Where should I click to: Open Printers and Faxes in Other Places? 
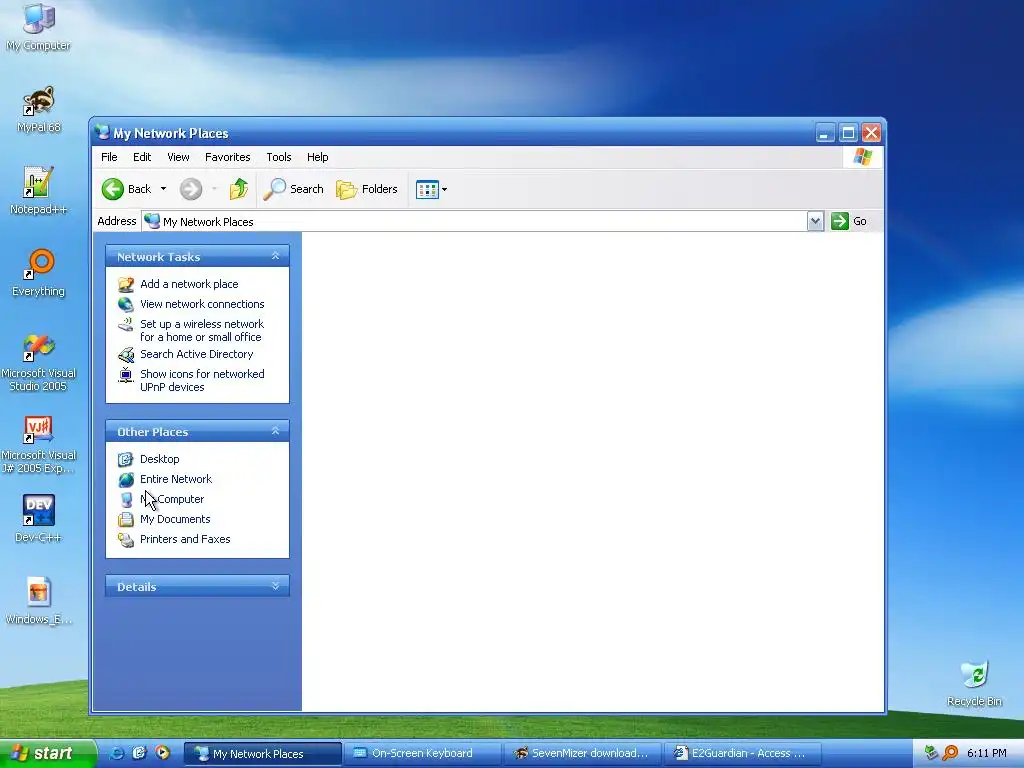click(x=185, y=539)
